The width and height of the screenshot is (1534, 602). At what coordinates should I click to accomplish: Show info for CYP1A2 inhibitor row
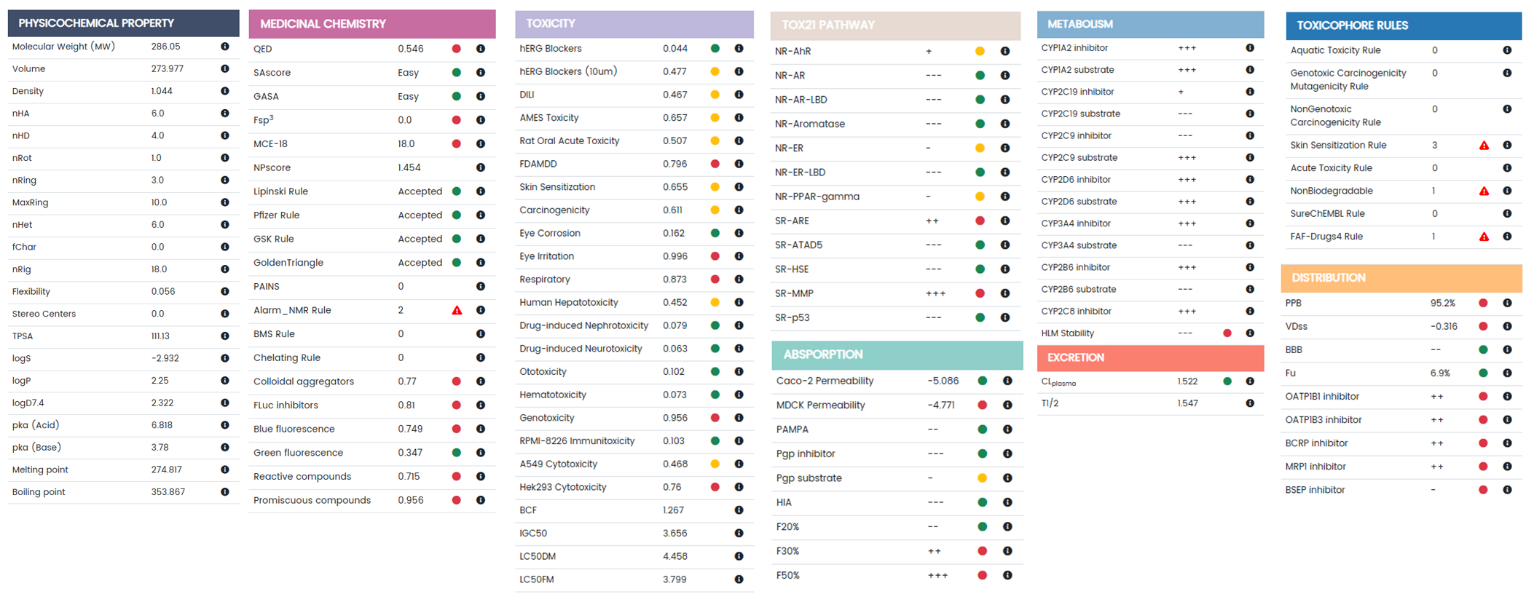pos(1249,48)
